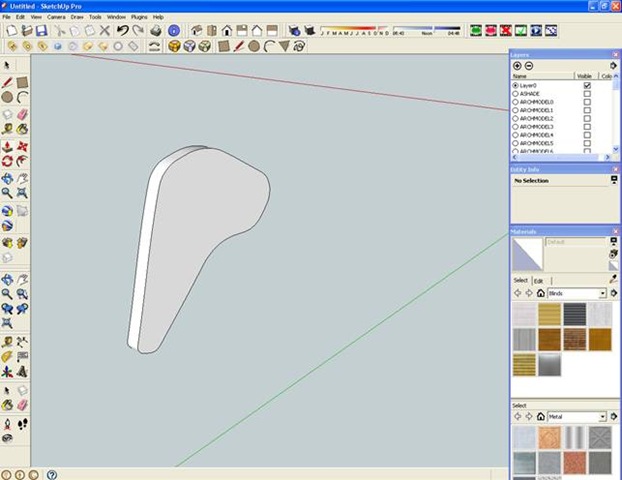This screenshot has height=480, width=622.
Task: Open the Blinds material library dropdown
Action: click(602, 294)
